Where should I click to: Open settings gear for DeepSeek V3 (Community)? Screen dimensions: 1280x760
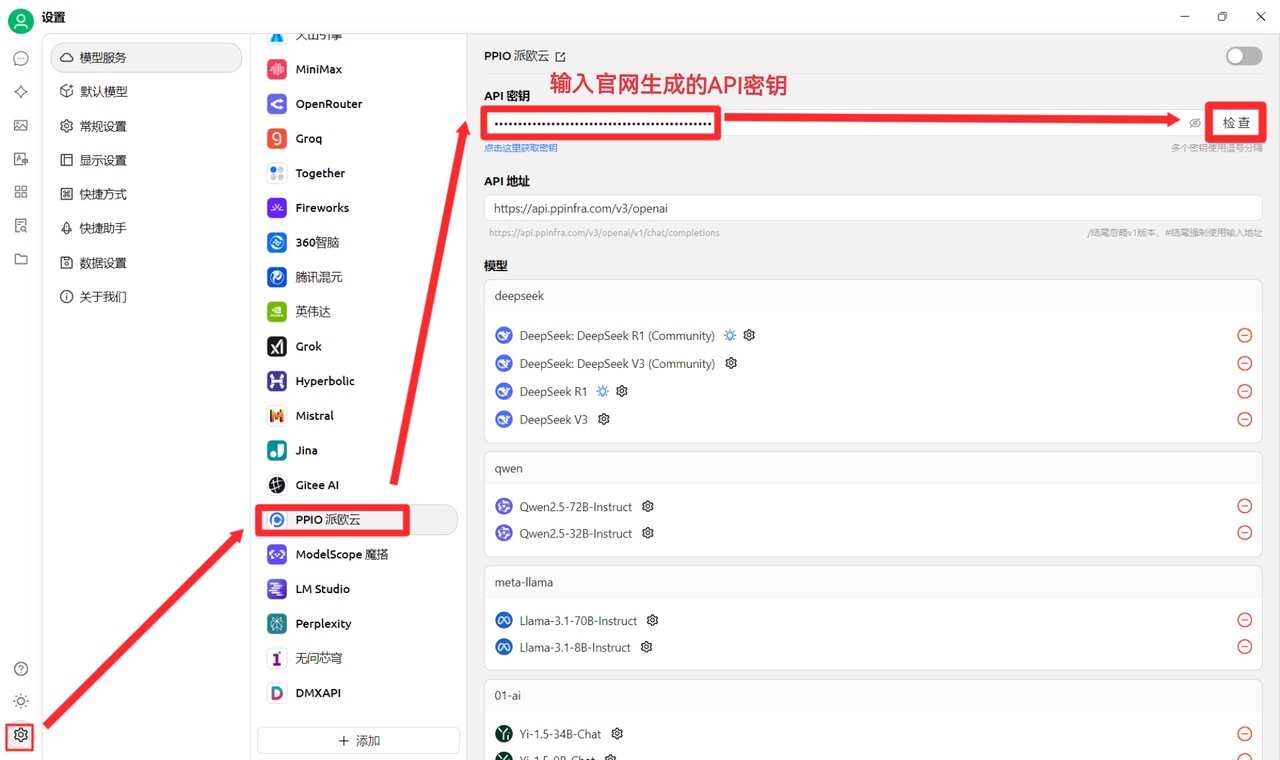[731, 363]
